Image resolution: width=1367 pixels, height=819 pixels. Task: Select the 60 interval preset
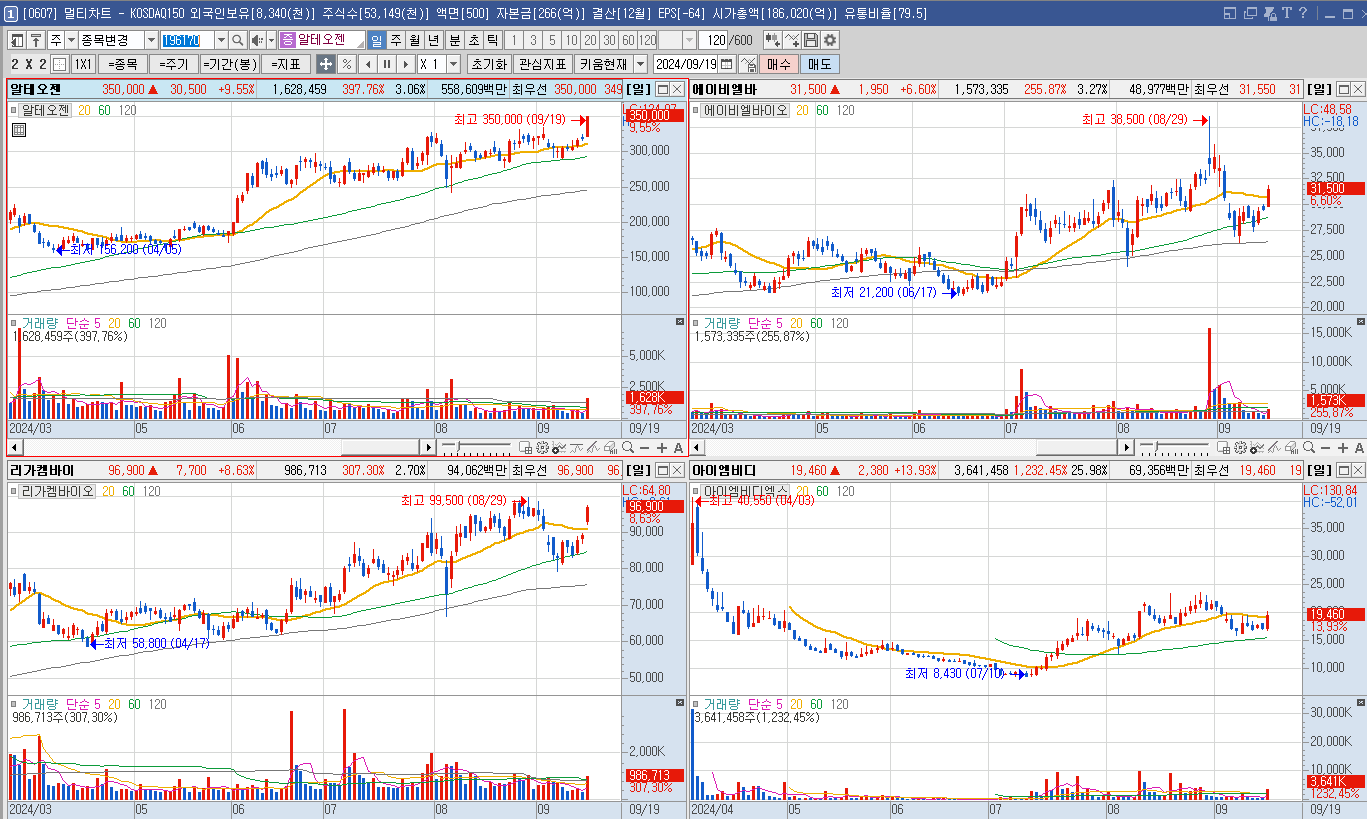[x=628, y=40]
